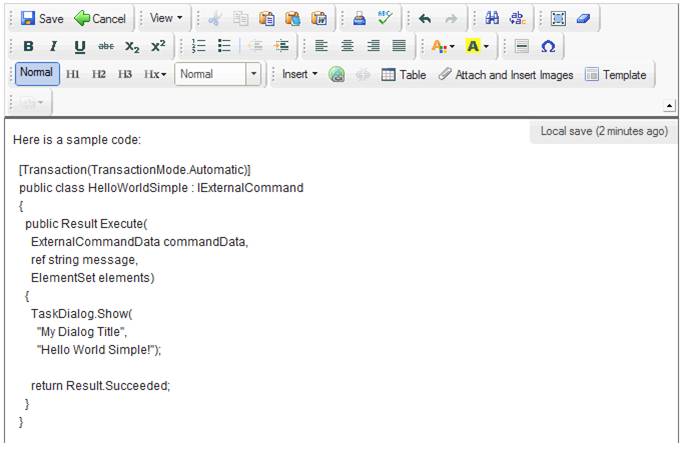Center align the text
This screenshot has width=683, height=451.
[x=347, y=46]
